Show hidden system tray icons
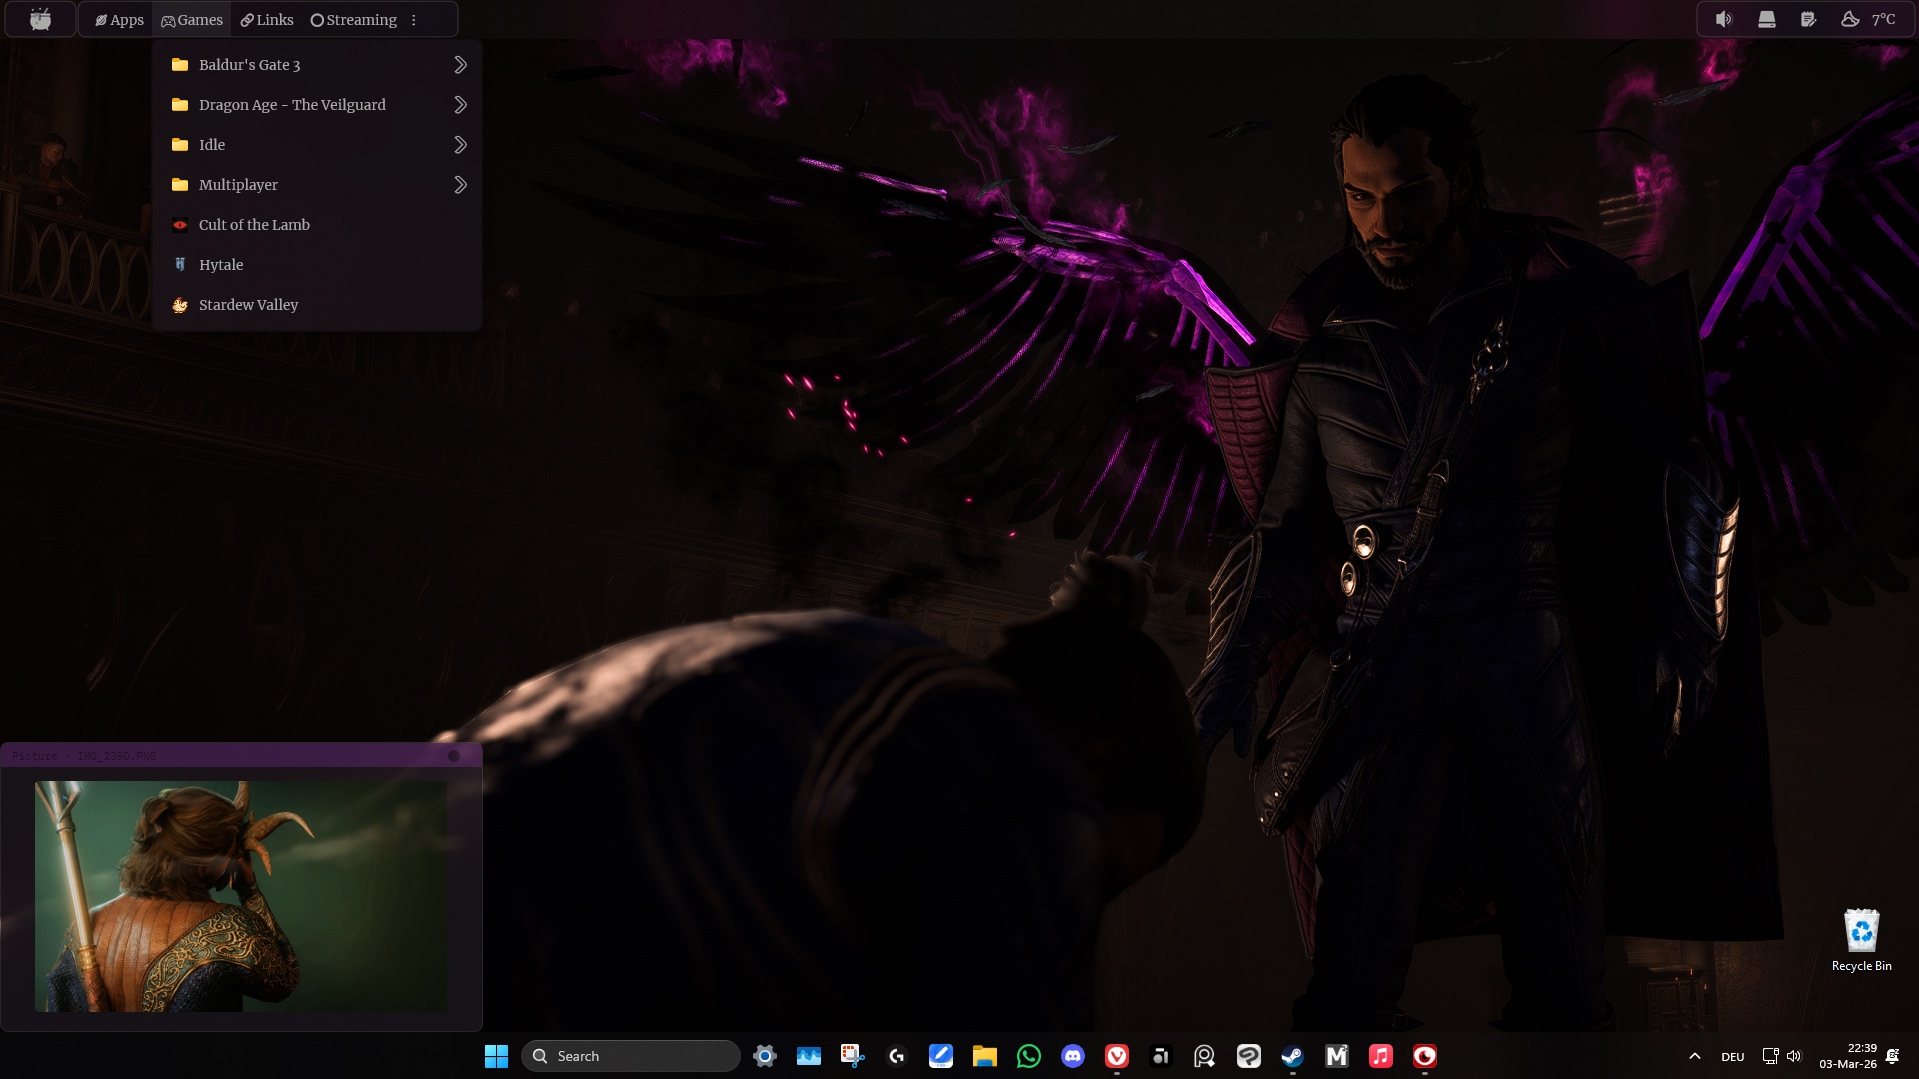Image resolution: width=1919 pixels, height=1079 pixels. [1694, 1056]
